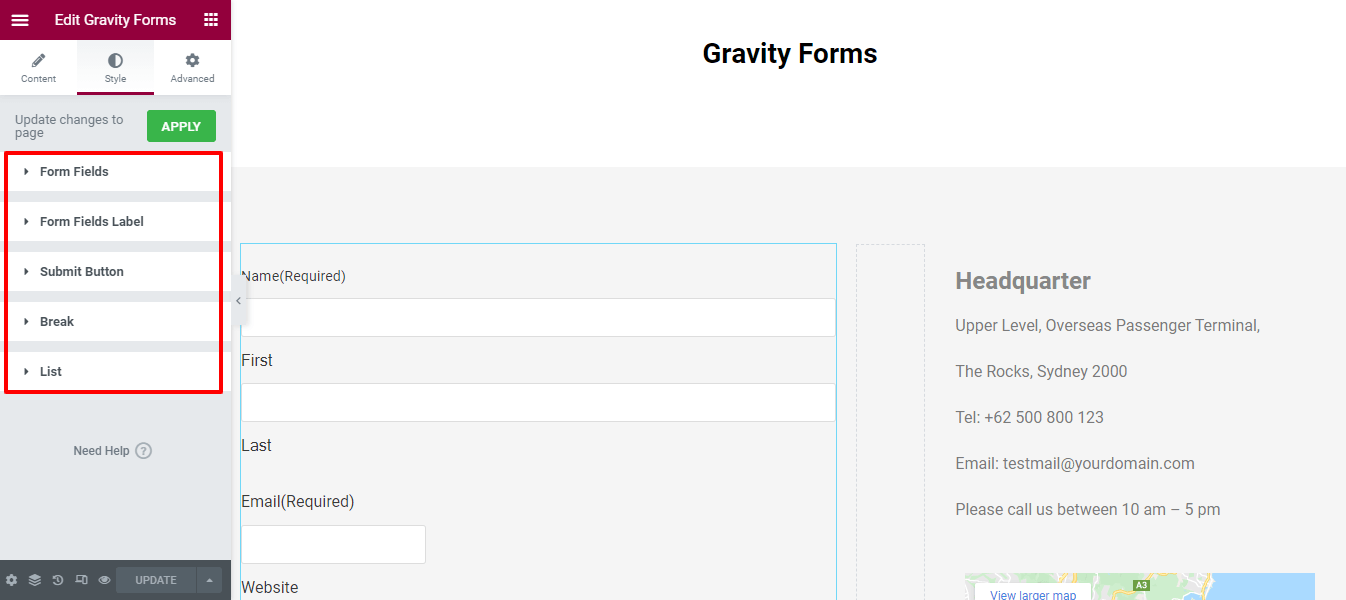The width and height of the screenshot is (1346, 600).
Task: Preview changes with the eye icon
Action: click(x=103, y=579)
